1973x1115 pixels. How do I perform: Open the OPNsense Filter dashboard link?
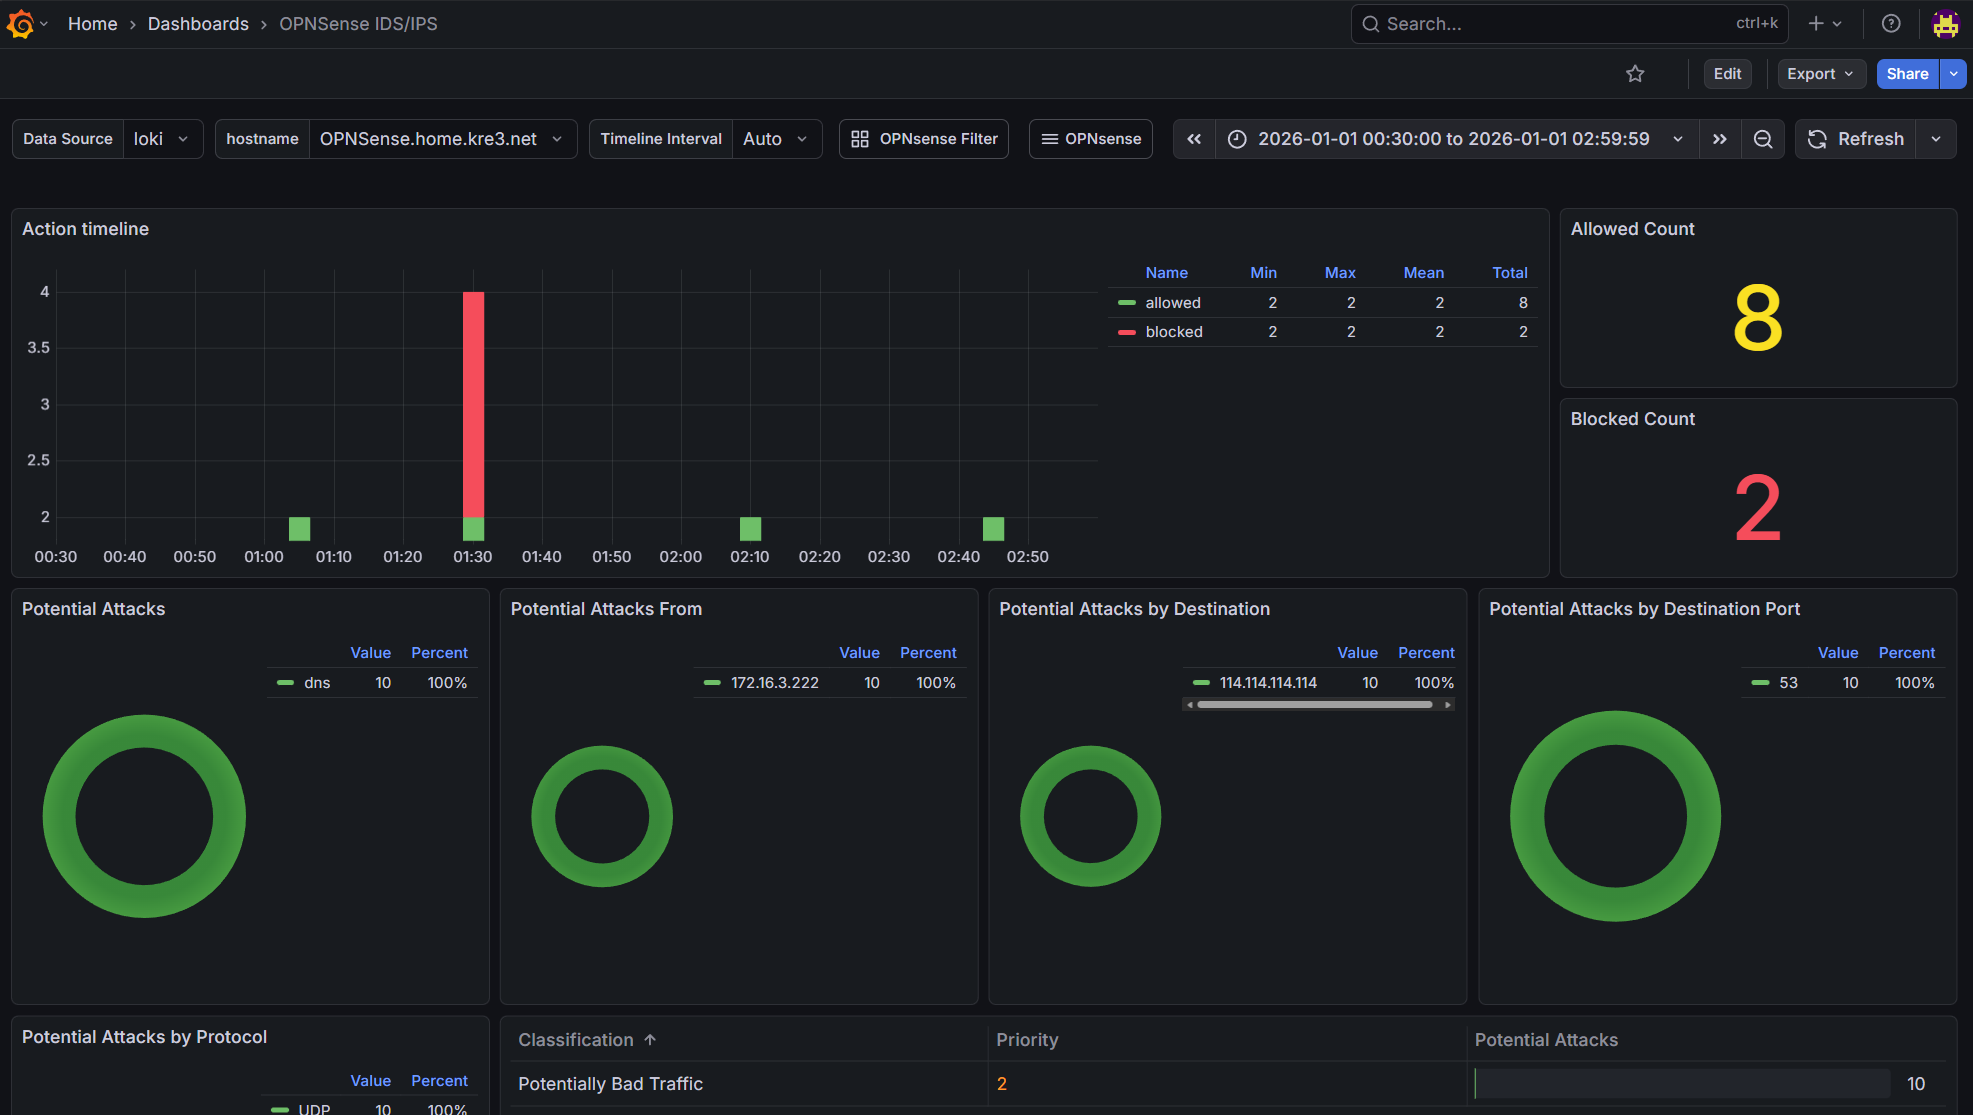[924, 139]
